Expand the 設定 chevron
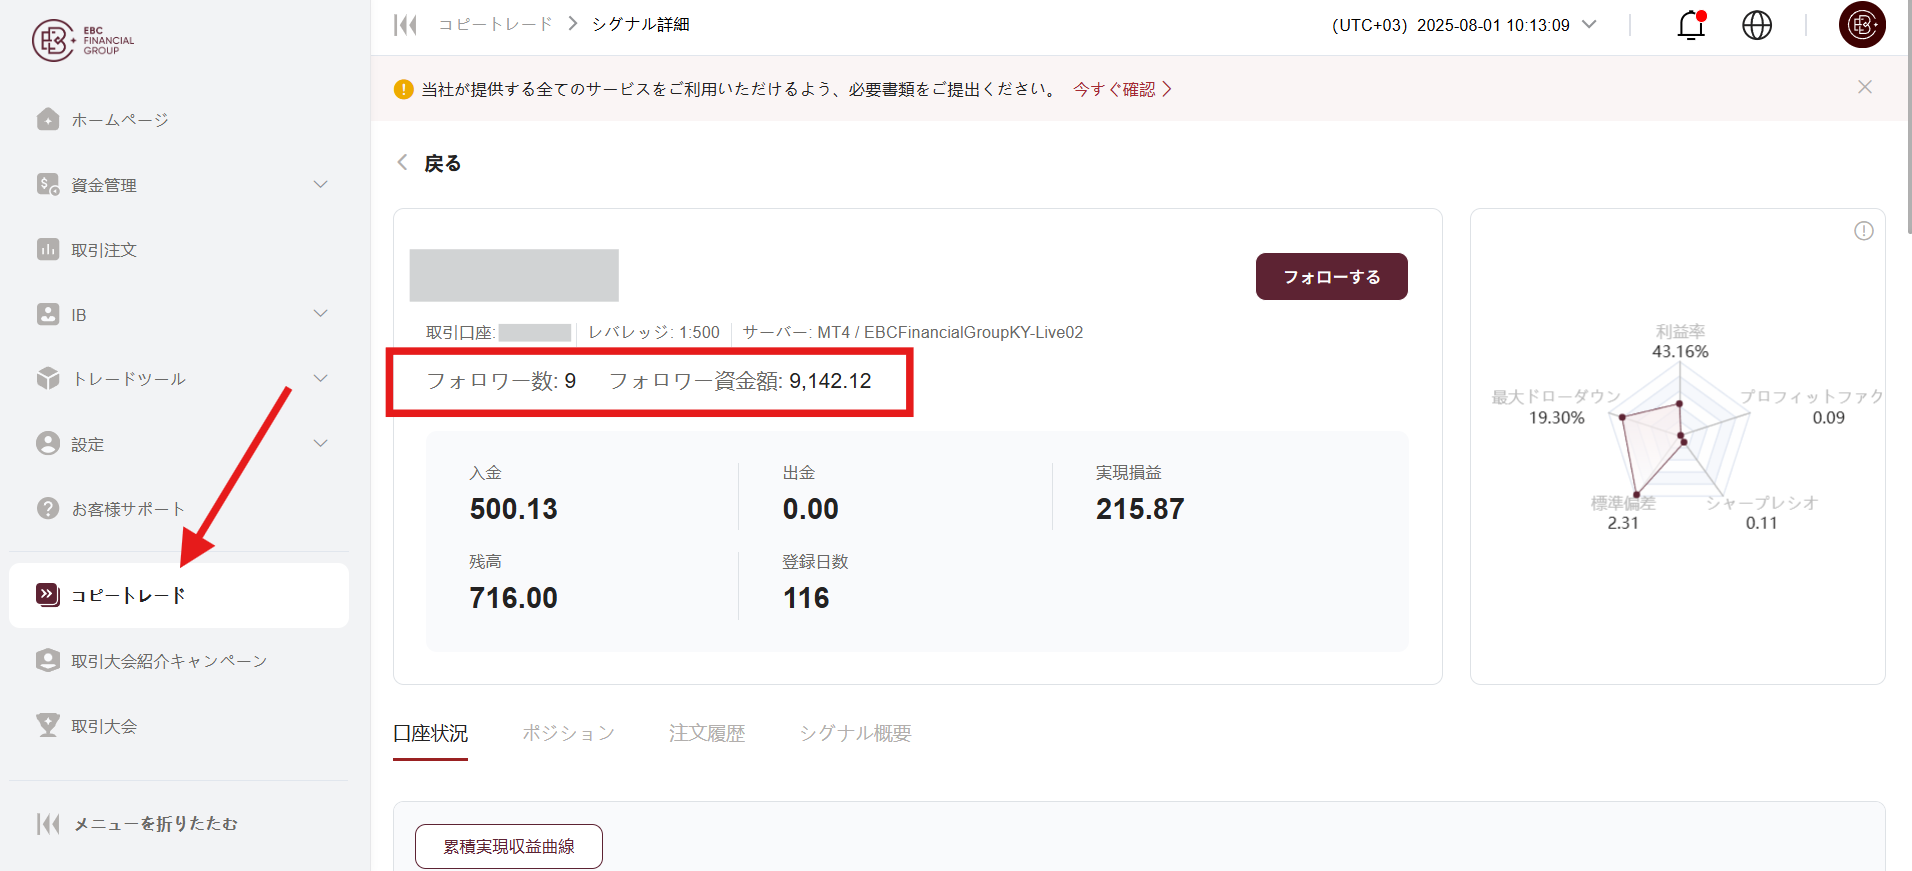This screenshot has width=1912, height=871. 320,443
